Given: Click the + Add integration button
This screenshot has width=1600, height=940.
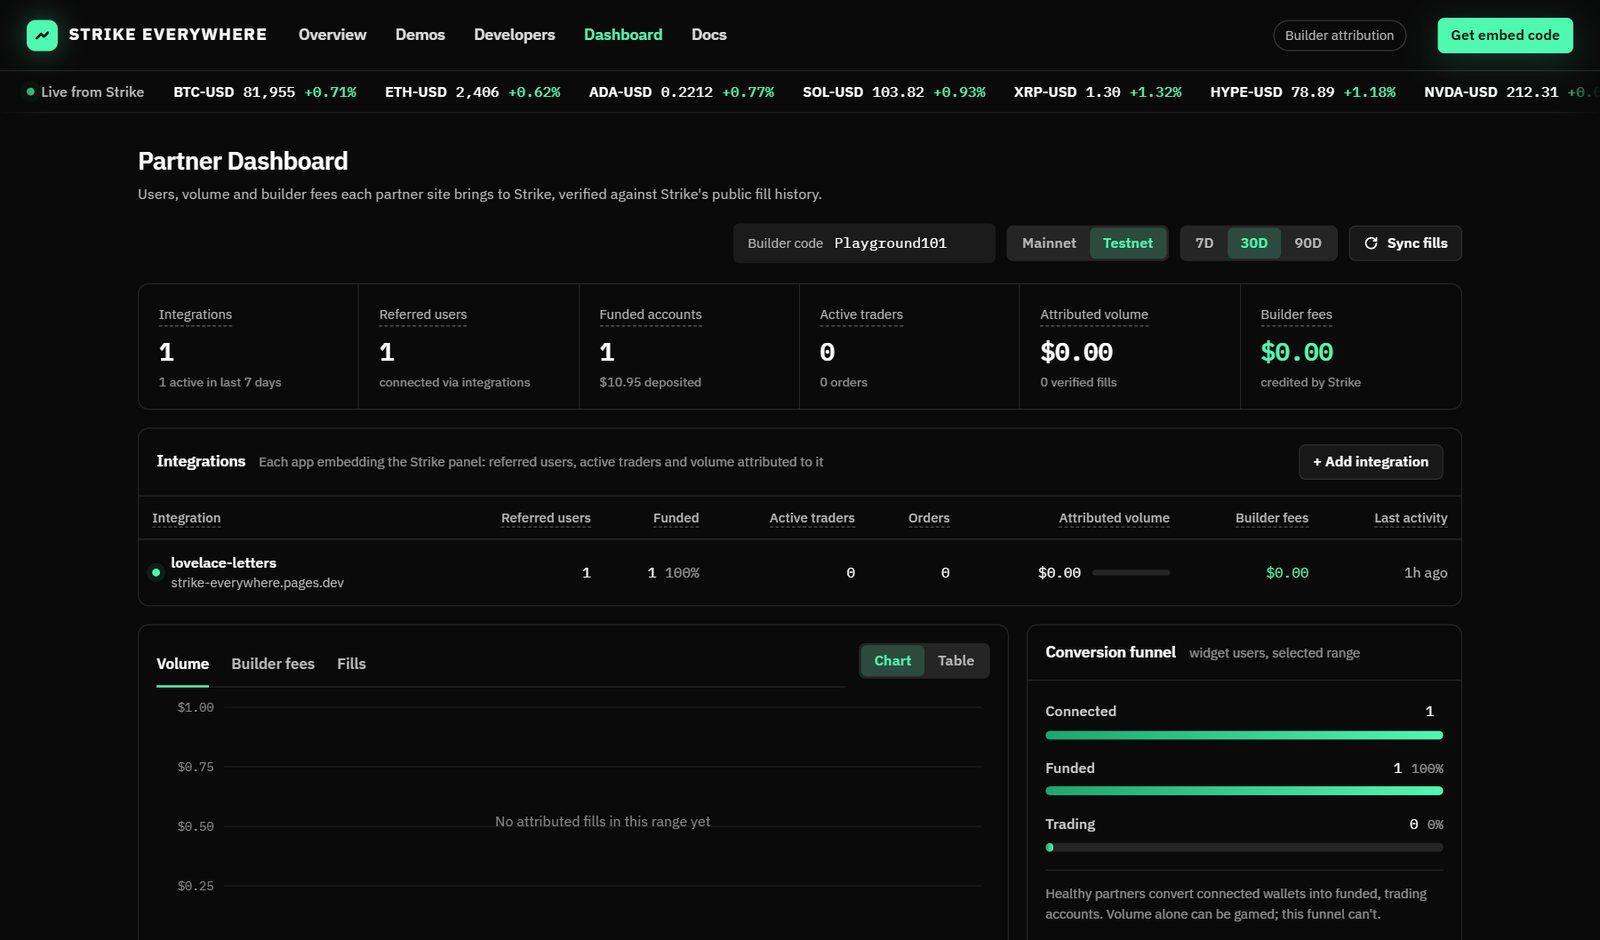Looking at the screenshot, I should (1370, 462).
